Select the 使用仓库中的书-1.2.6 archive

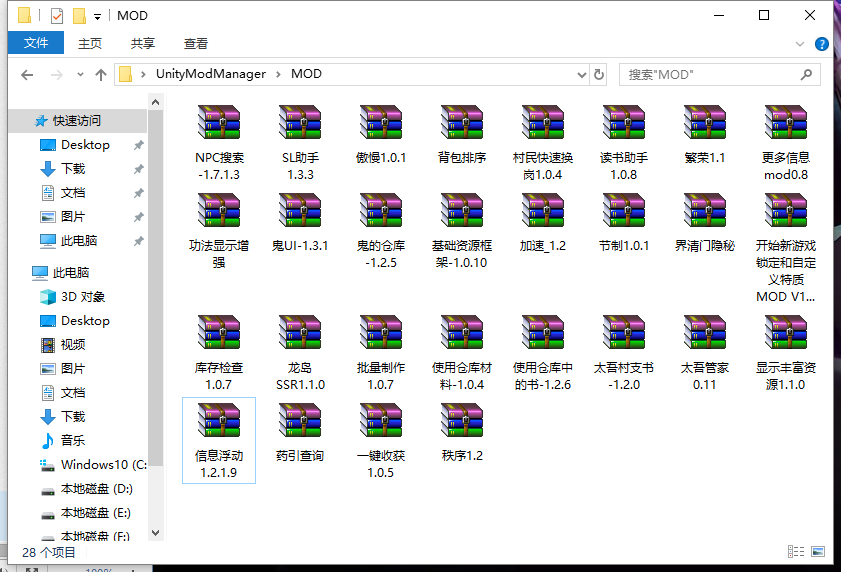point(543,353)
